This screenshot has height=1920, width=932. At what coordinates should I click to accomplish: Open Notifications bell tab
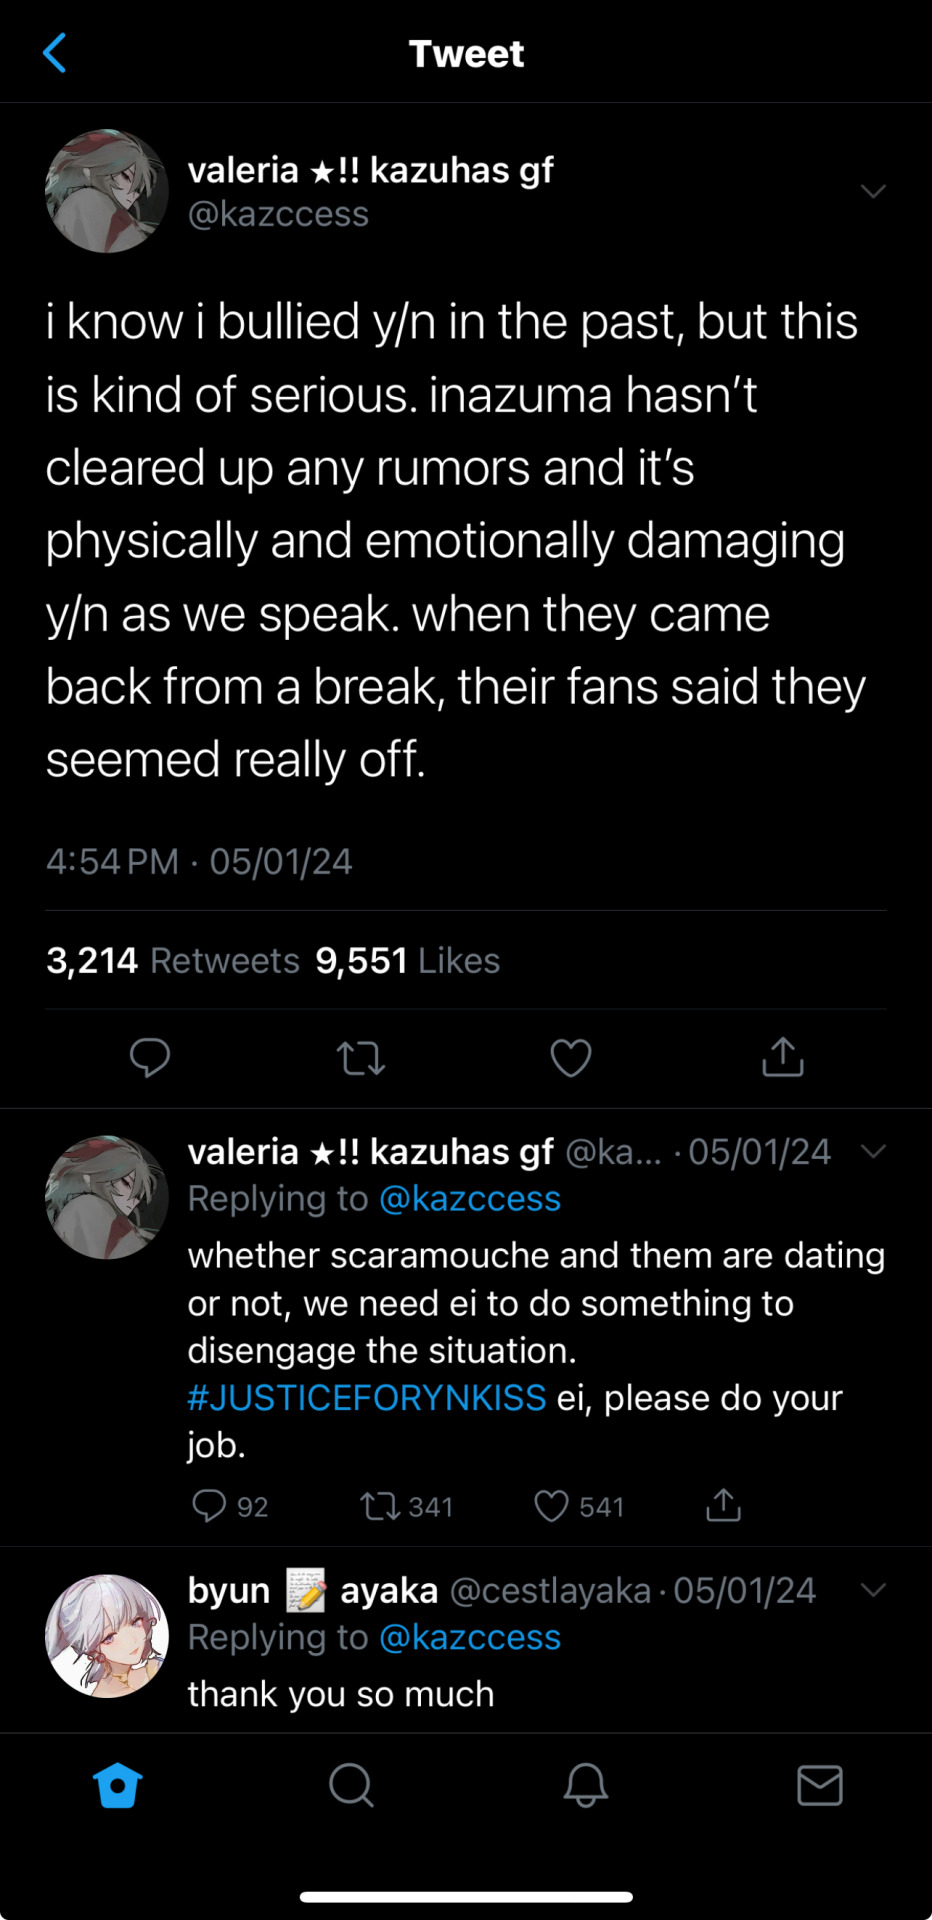tap(586, 1785)
